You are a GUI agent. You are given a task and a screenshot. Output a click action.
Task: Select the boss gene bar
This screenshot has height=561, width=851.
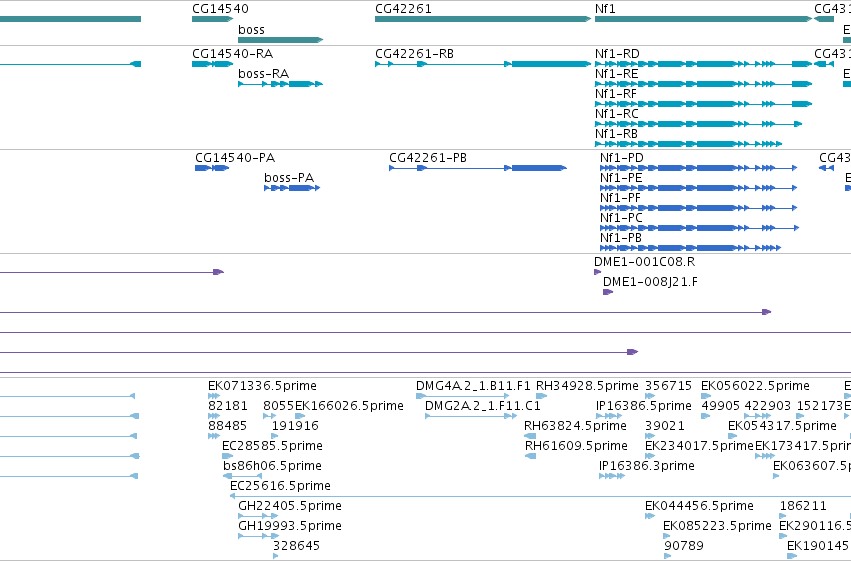point(281,40)
